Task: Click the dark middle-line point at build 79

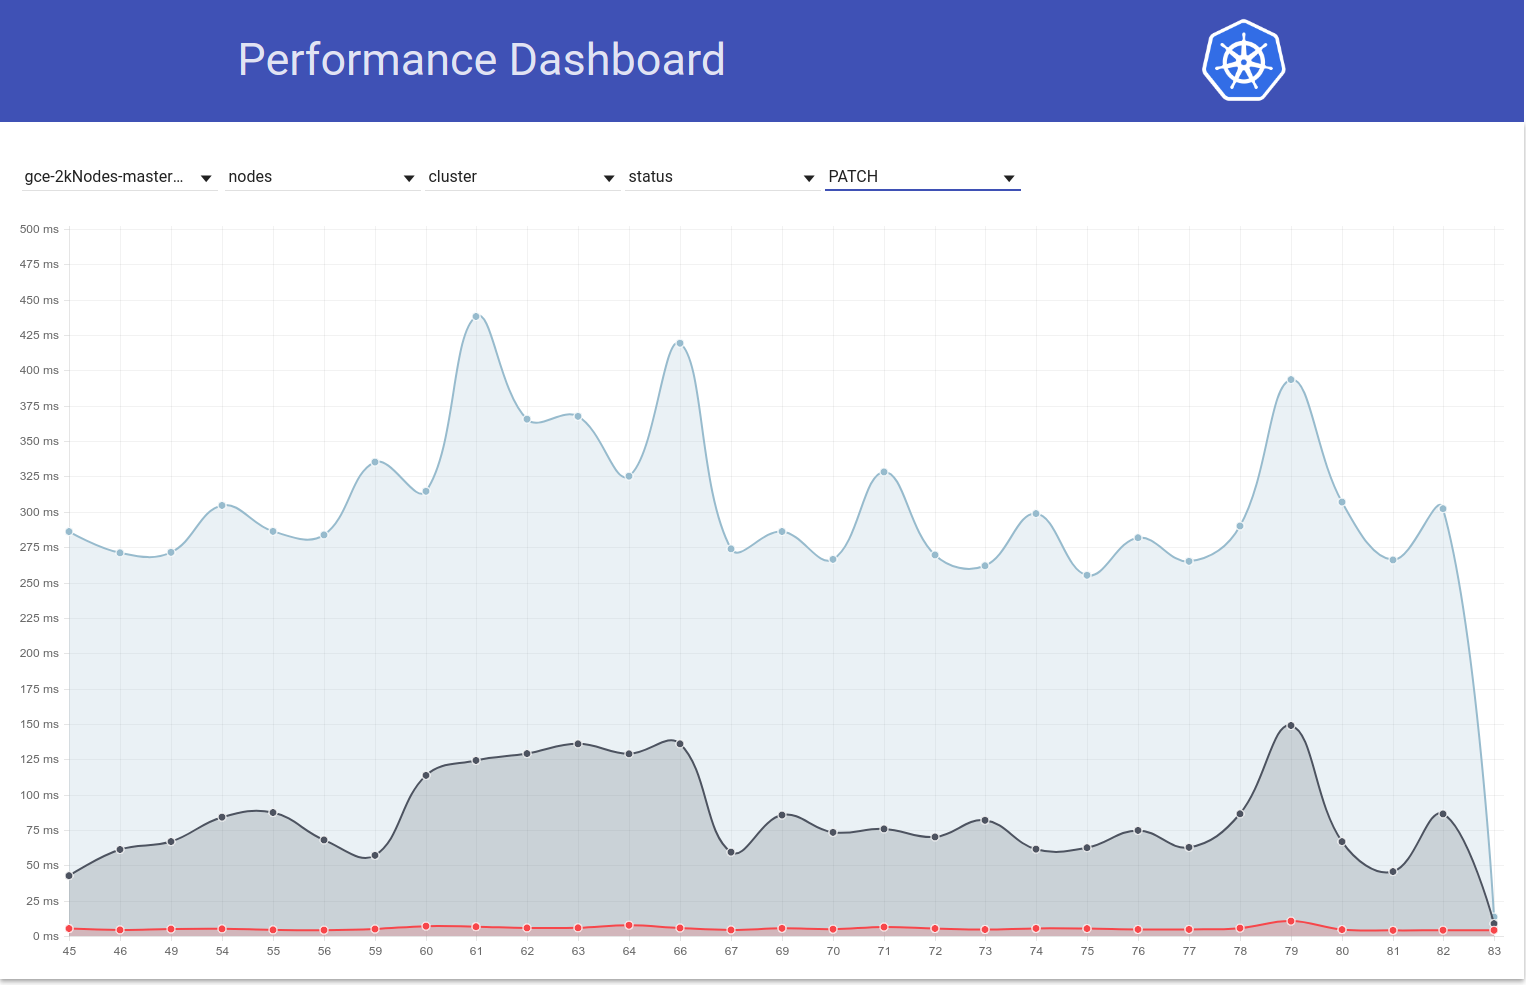Action: click(1291, 725)
